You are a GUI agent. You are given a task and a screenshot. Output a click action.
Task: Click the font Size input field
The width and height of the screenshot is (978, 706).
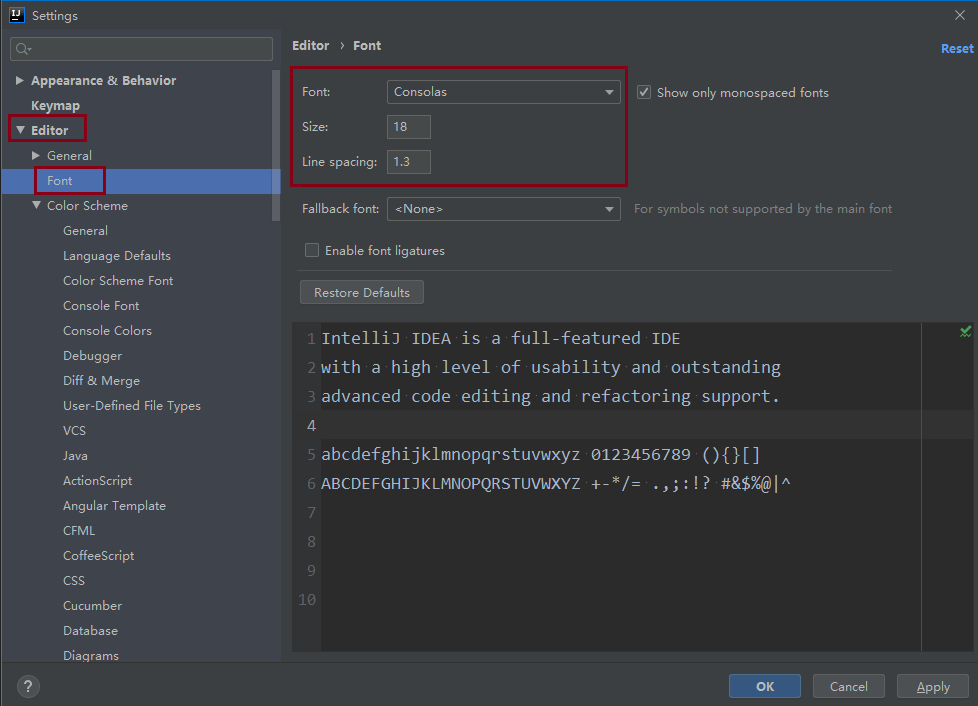(409, 127)
